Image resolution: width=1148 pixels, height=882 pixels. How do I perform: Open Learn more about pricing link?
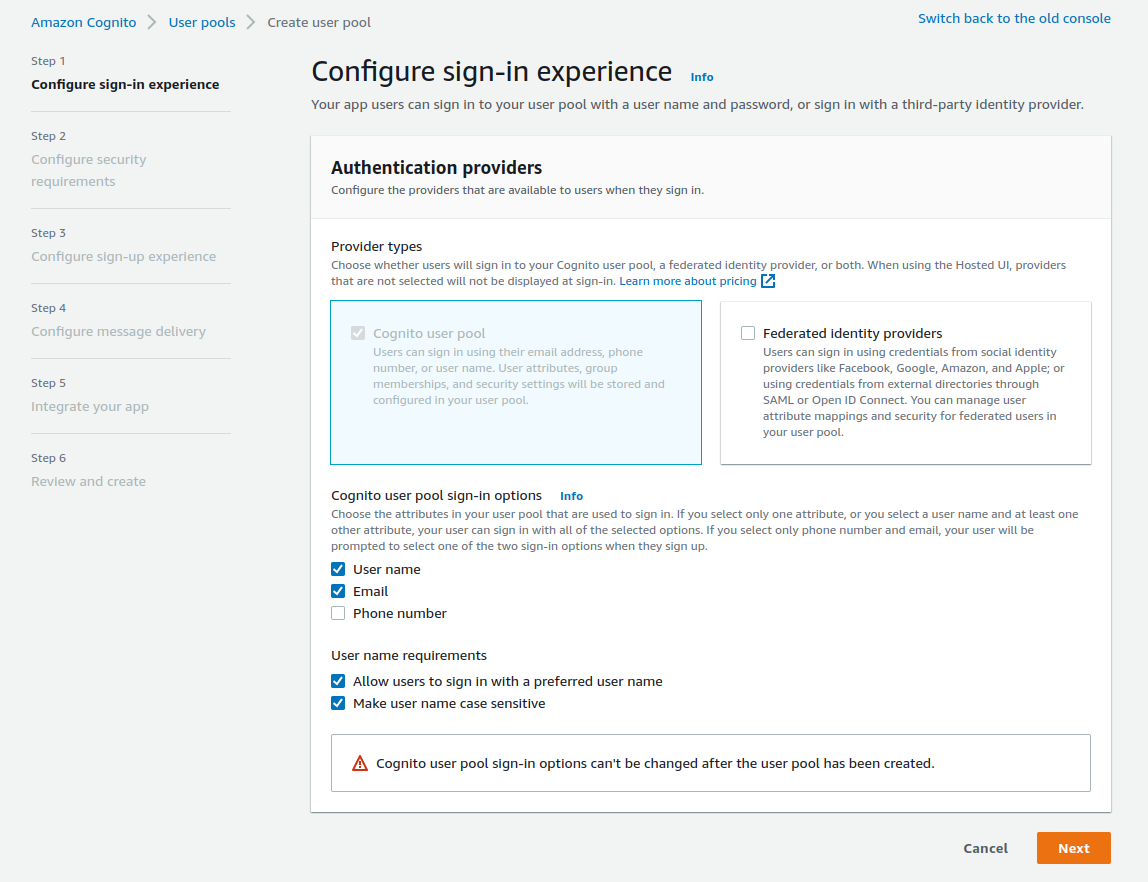point(687,281)
